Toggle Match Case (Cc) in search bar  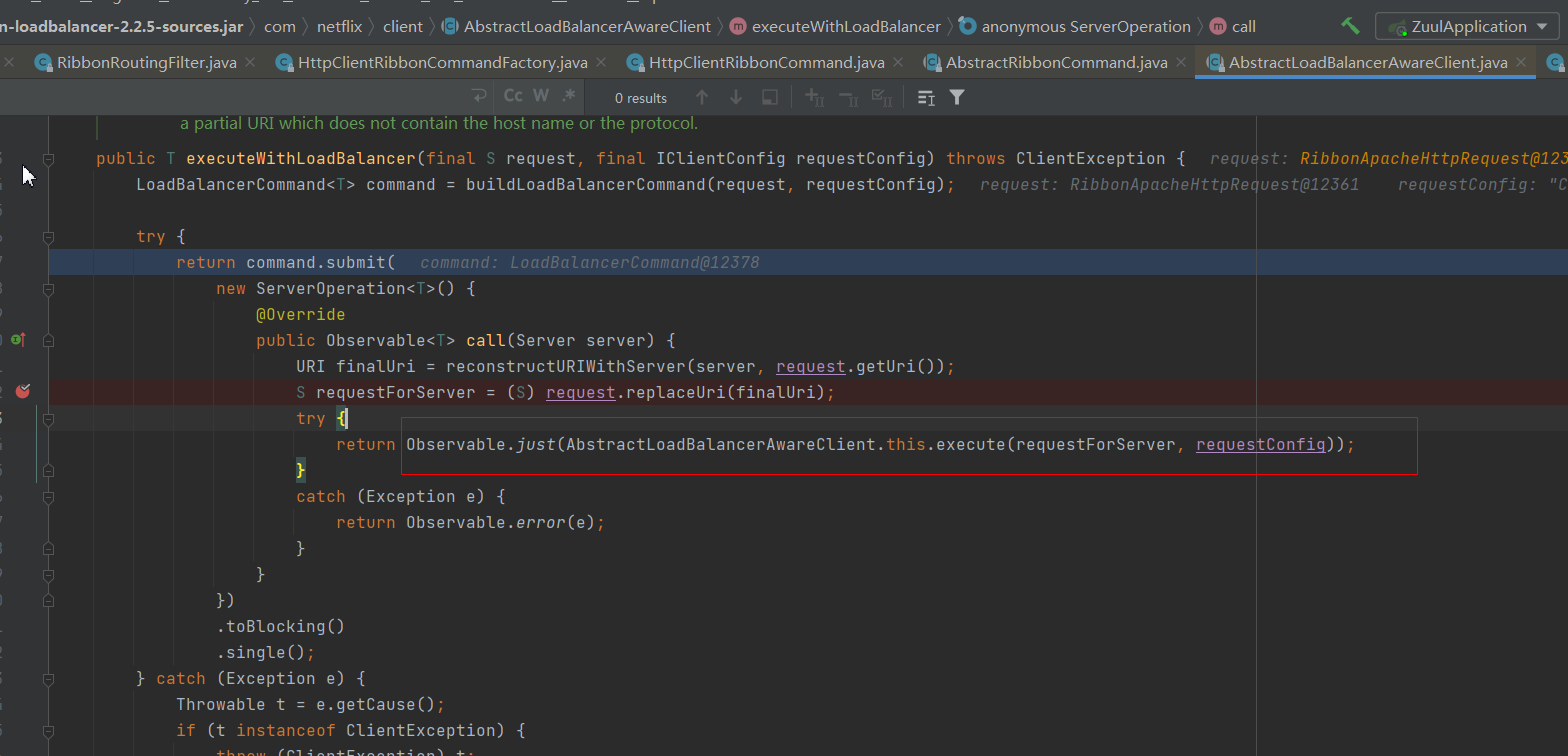(x=513, y=96)
